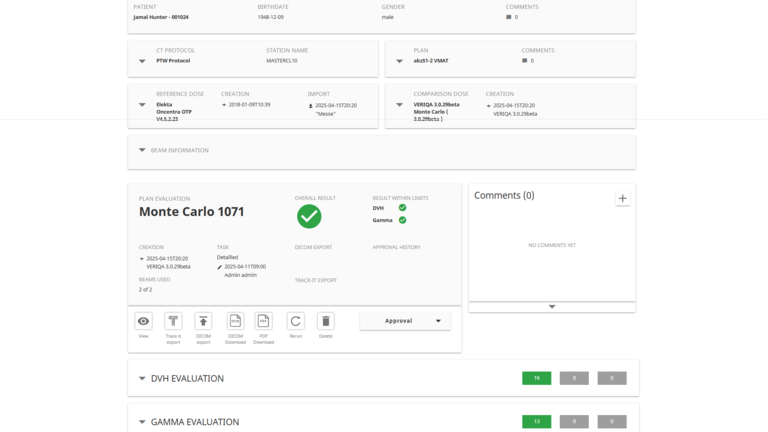
Task: Download the PDF report
Action: tap(263, 321)
